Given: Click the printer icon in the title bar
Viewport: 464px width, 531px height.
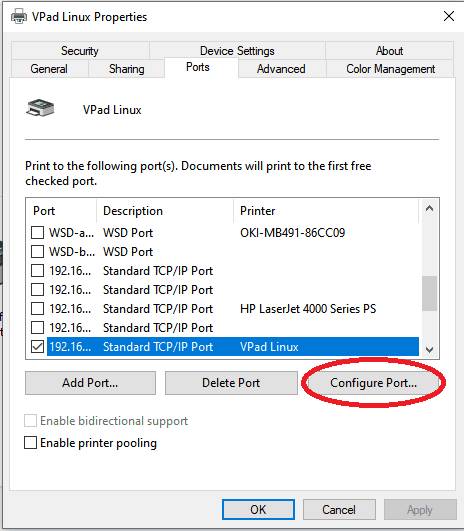Looking at the screenshot, I should [19, 17].
